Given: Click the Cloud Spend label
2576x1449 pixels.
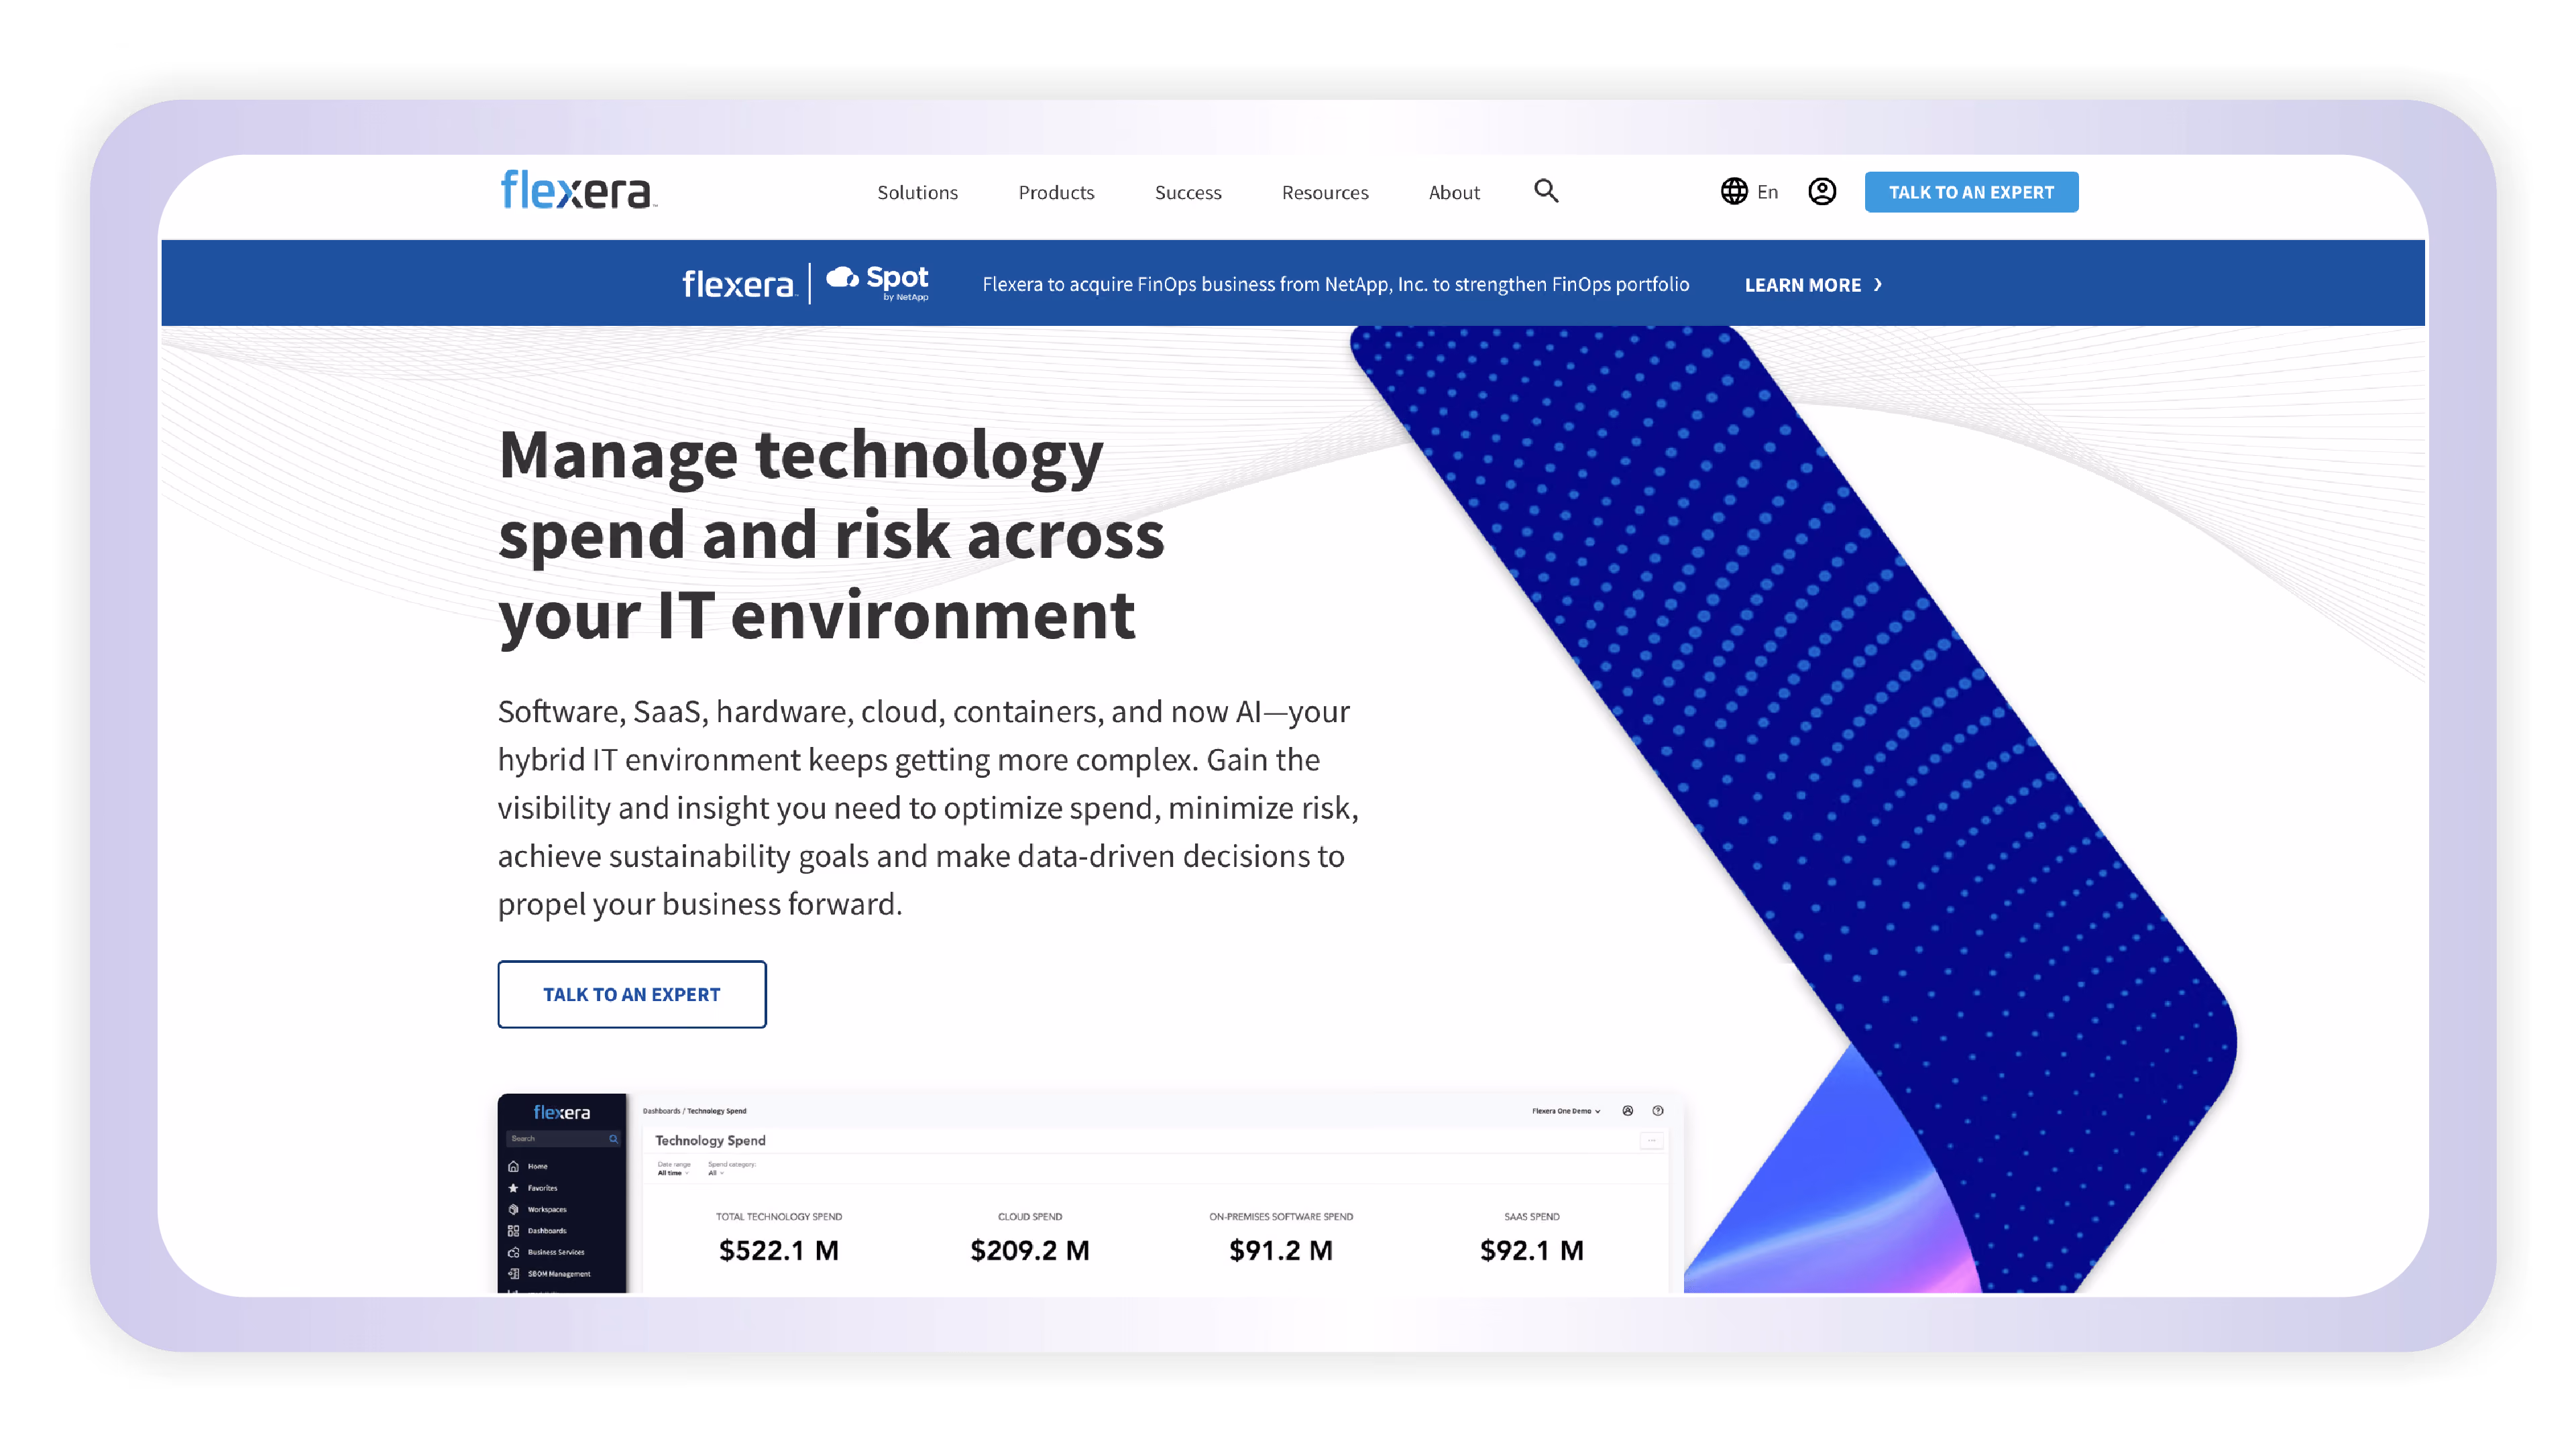Looking at the screenshot, I should coord(1030,1217).
